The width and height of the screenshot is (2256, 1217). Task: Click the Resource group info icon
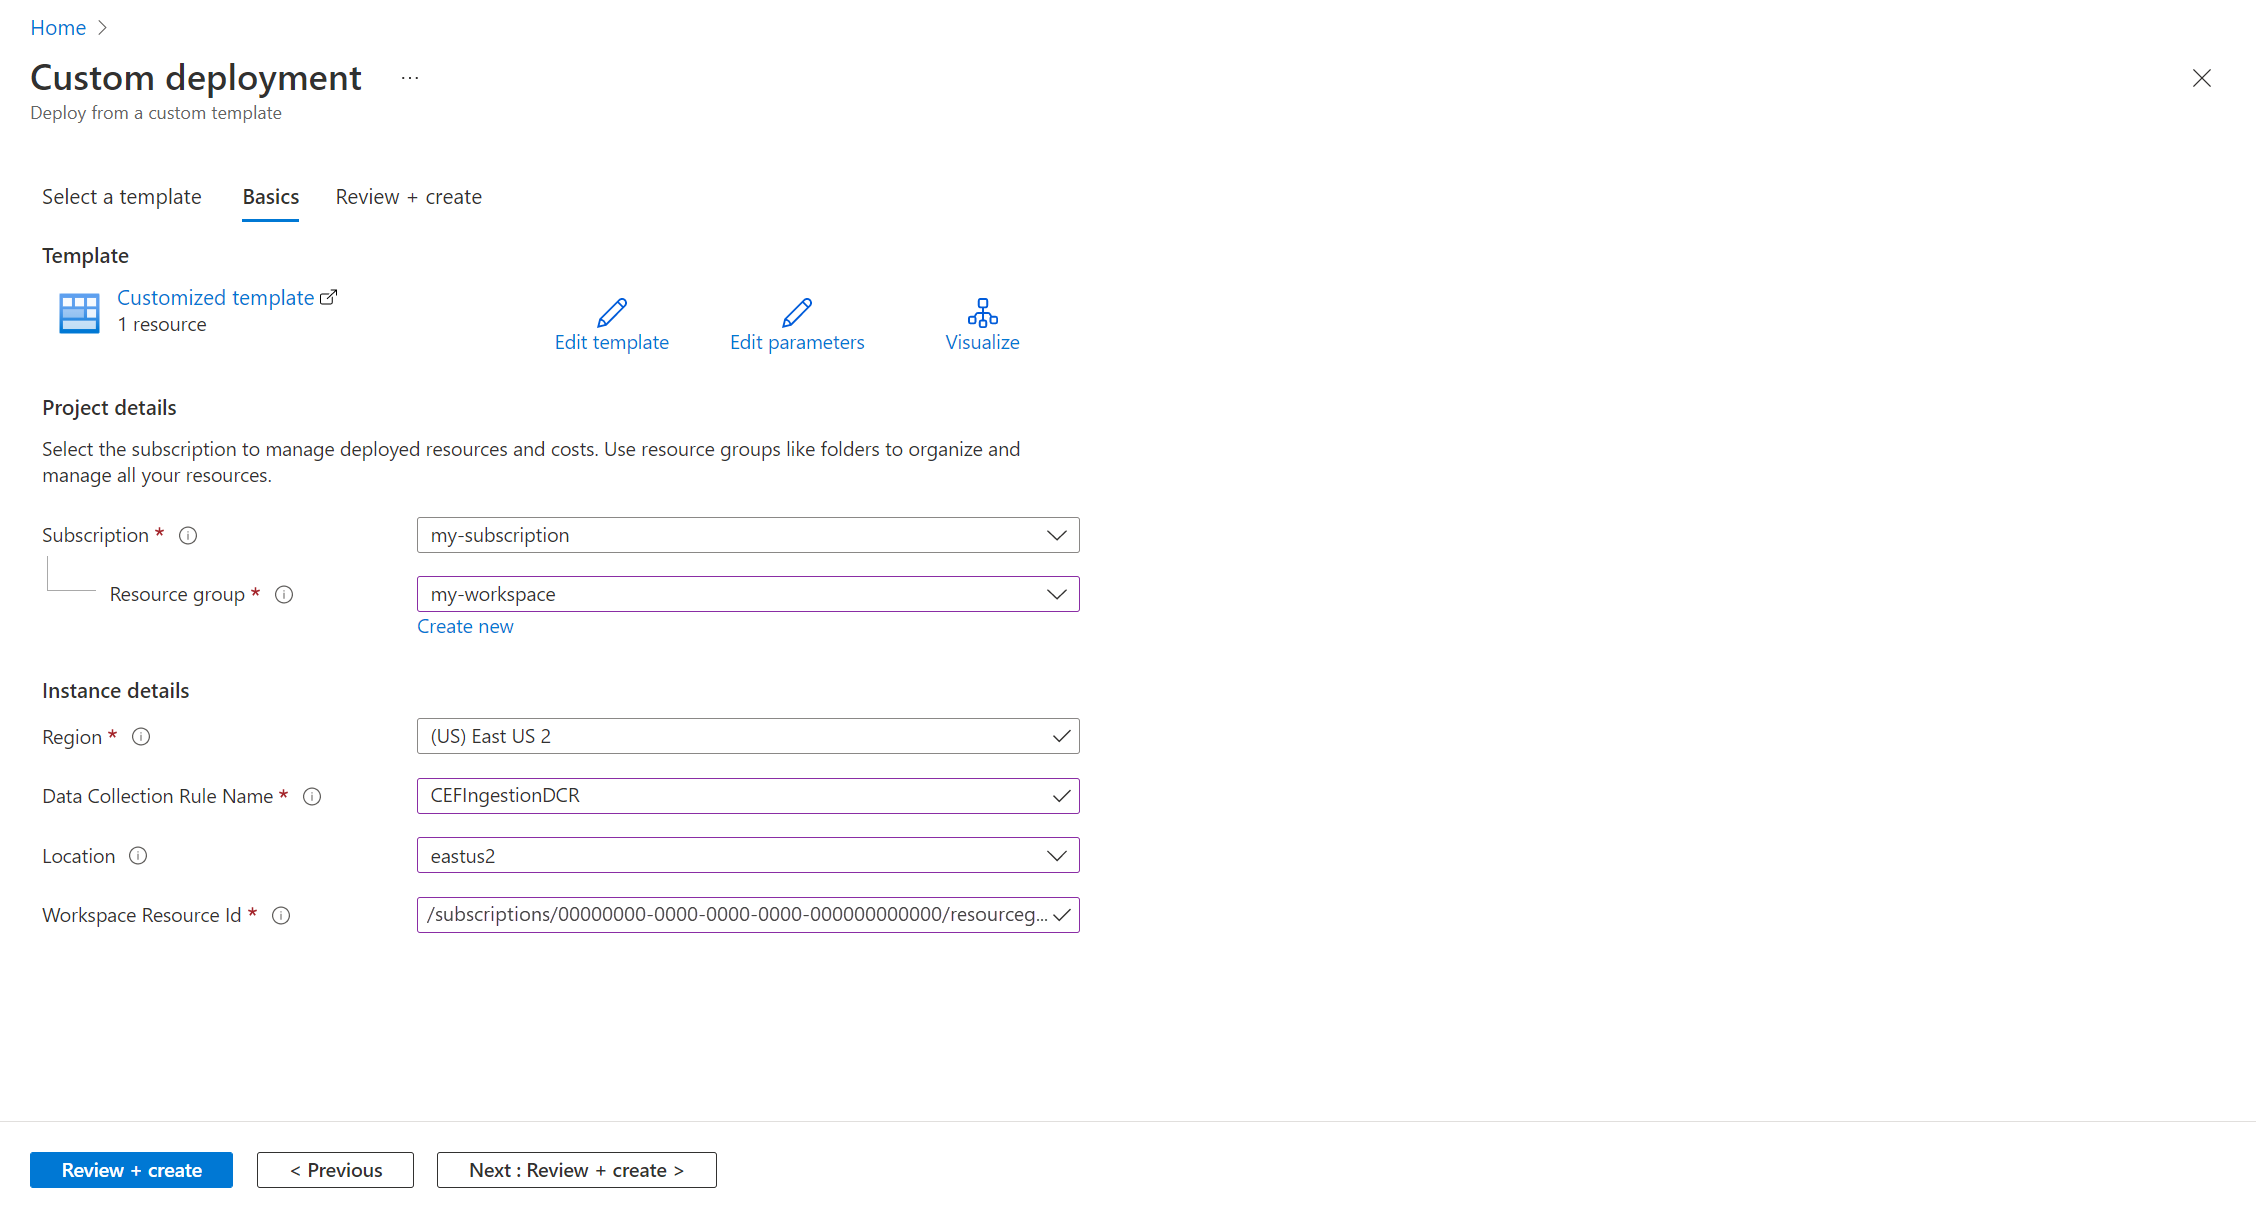[x=284, y=595]
